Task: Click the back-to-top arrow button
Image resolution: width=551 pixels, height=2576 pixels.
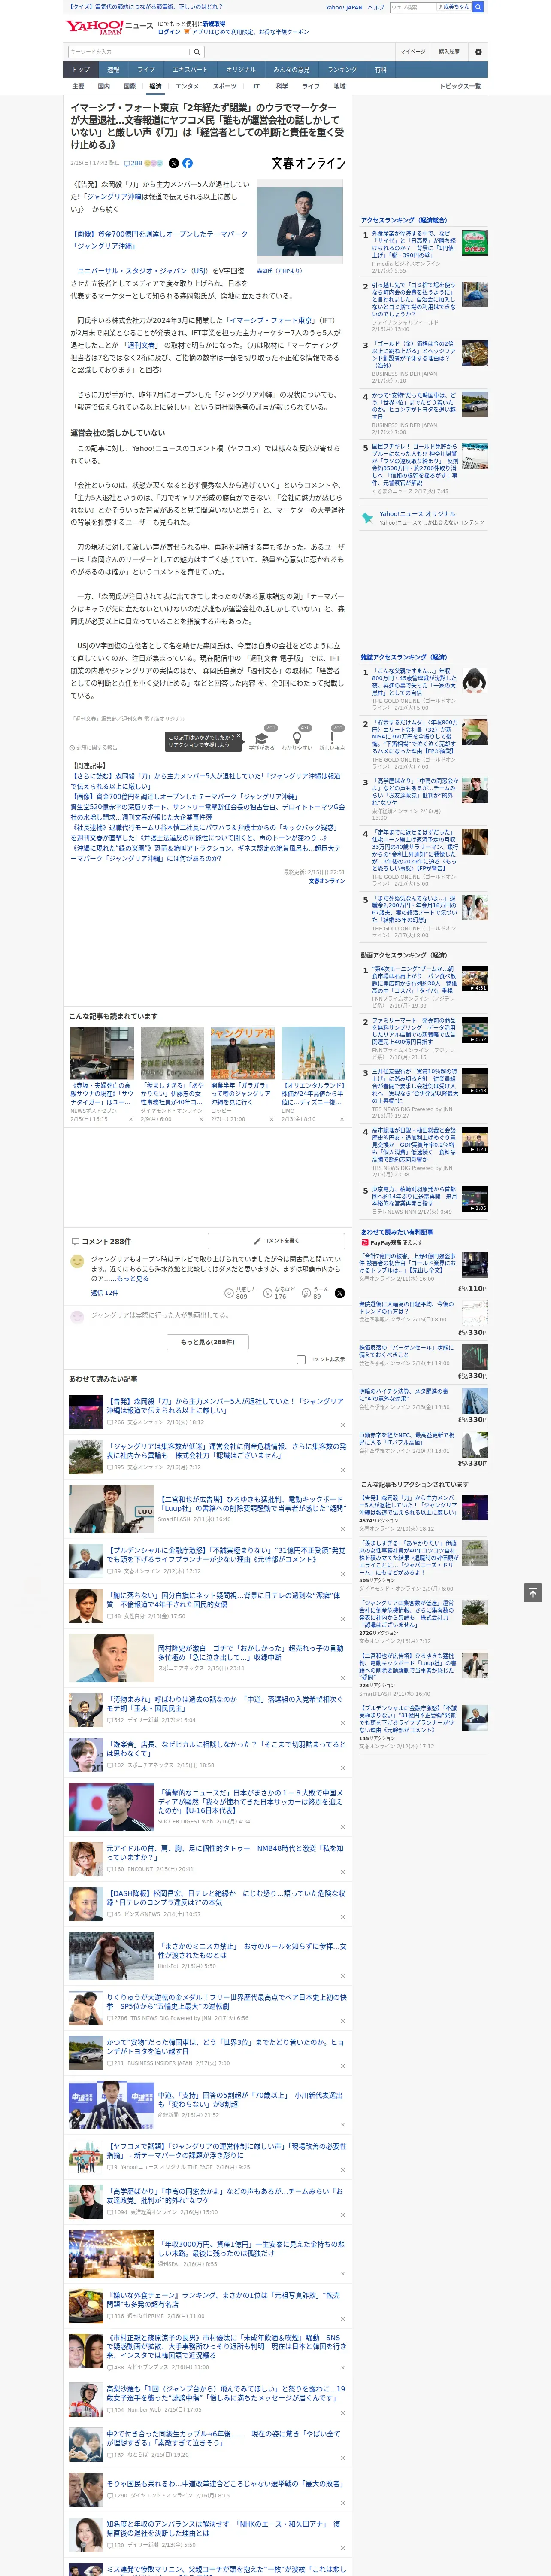Action: tap(533, 1592)
